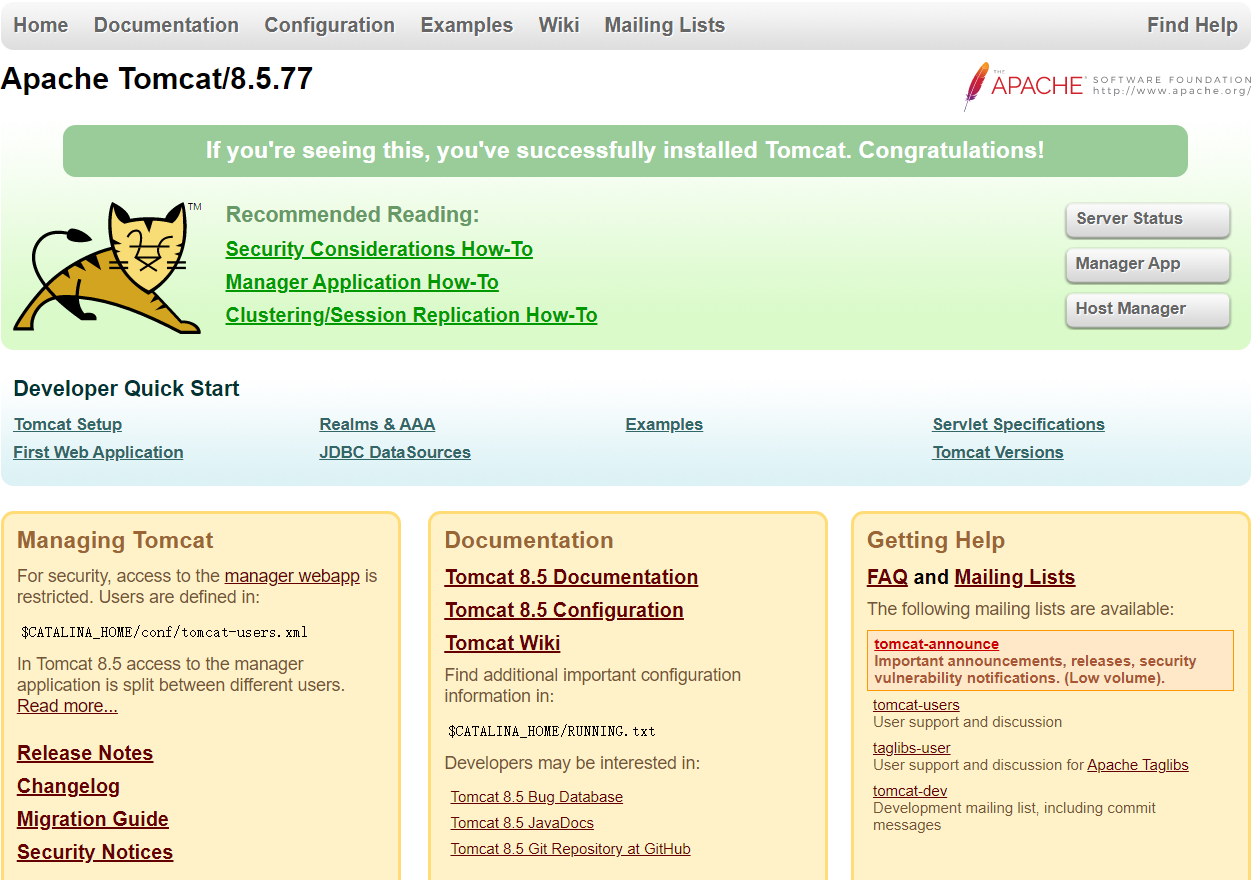Open the taglibs-user mailing list link
Viewport: 1251px width, 880px height.
(x=911, y=748)
